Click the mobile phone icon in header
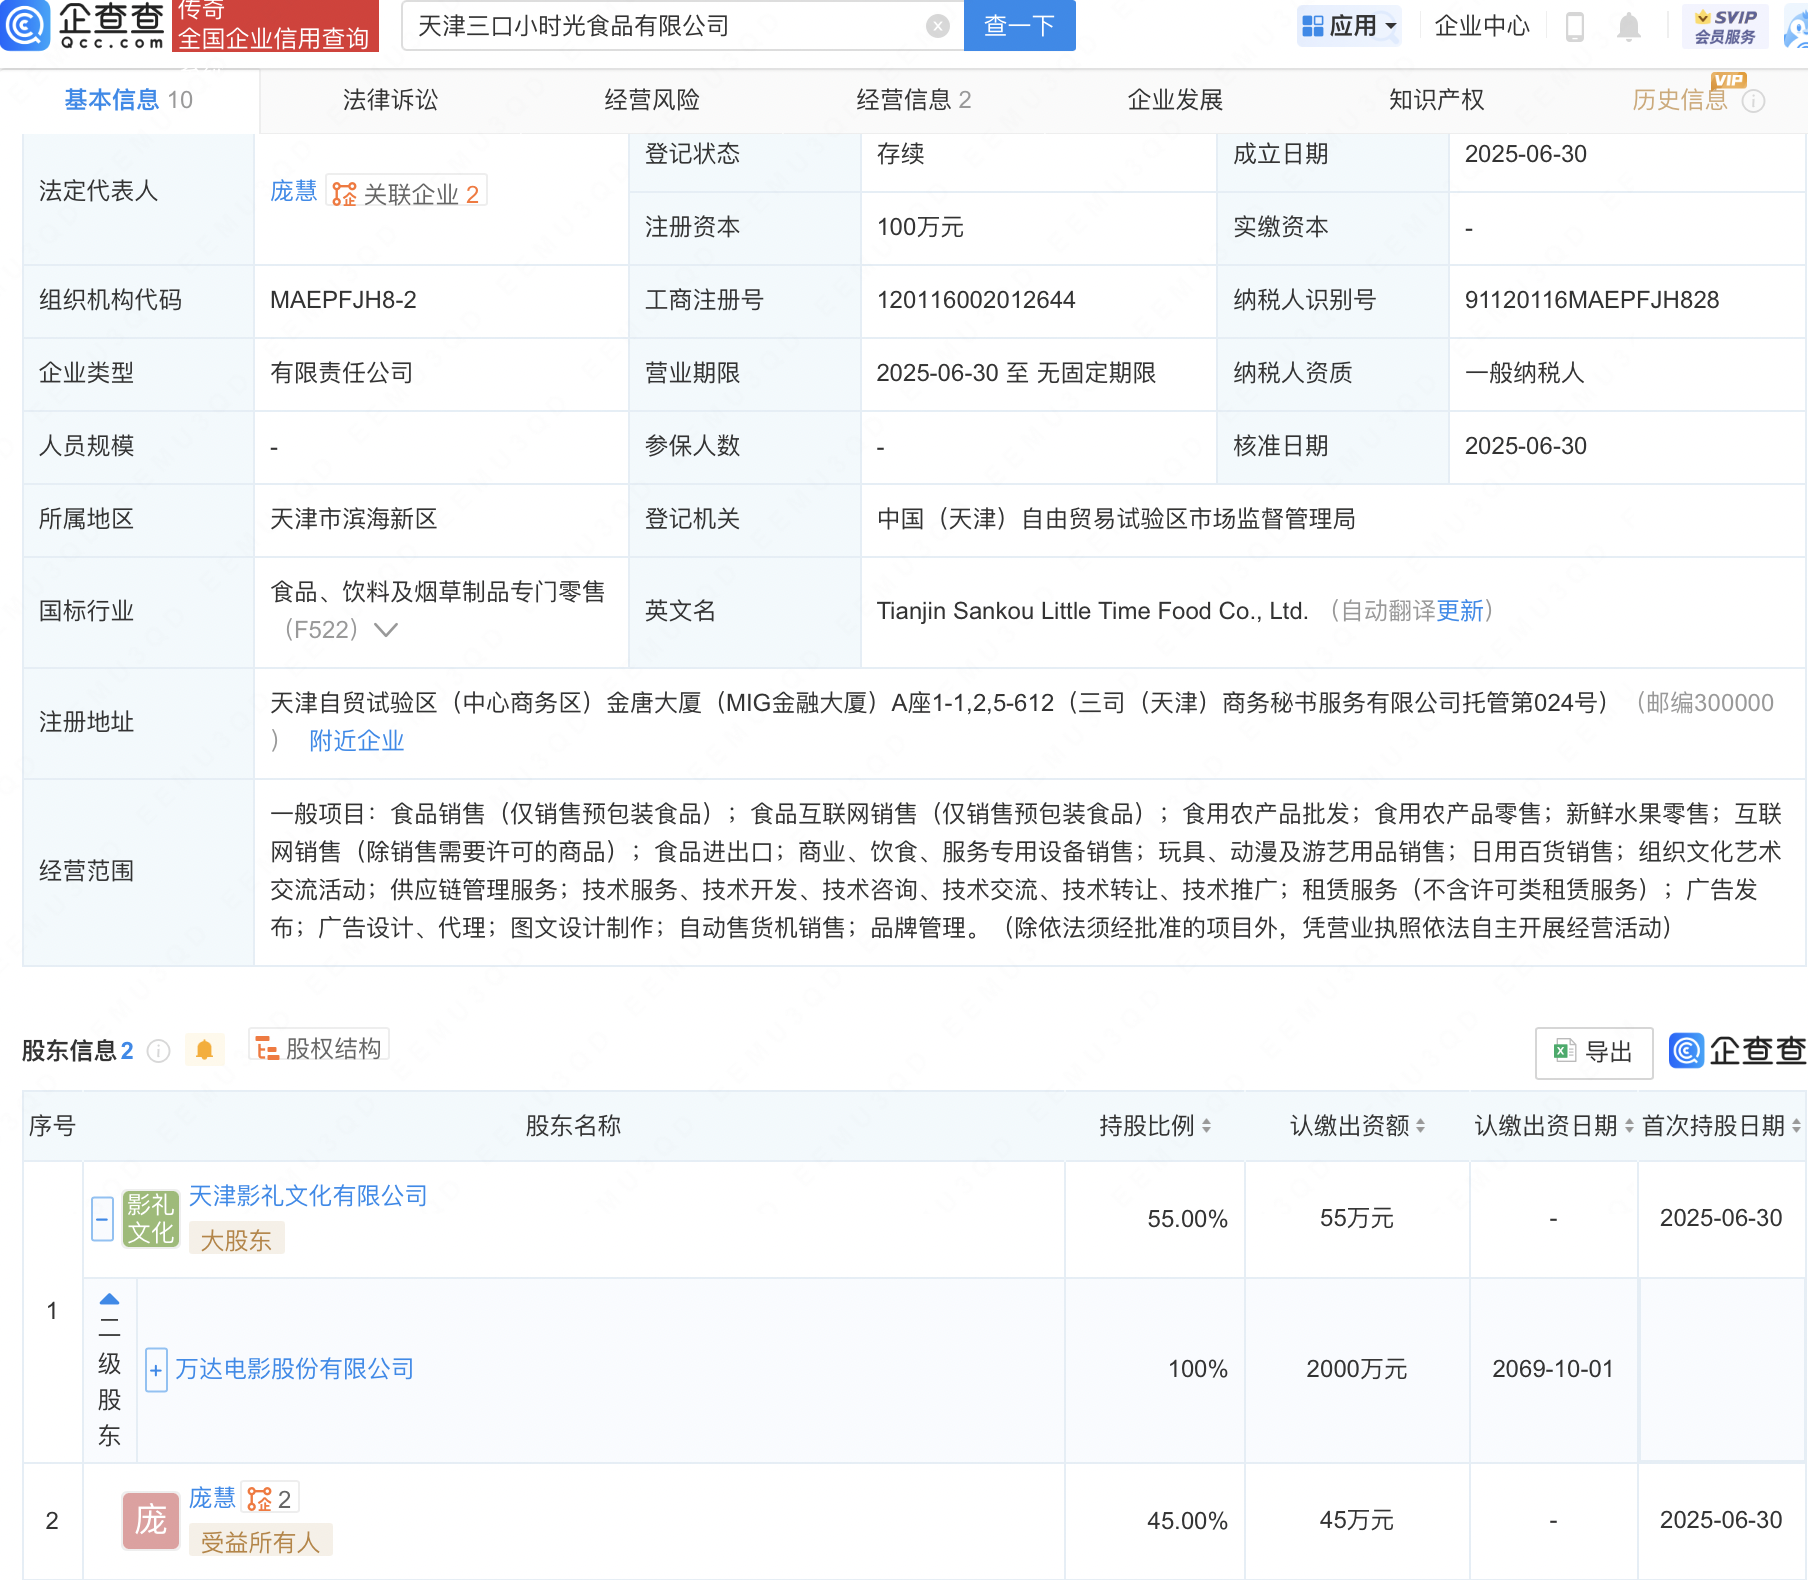Screen dimensions: 1808x1580 (x=1574, y=27)
